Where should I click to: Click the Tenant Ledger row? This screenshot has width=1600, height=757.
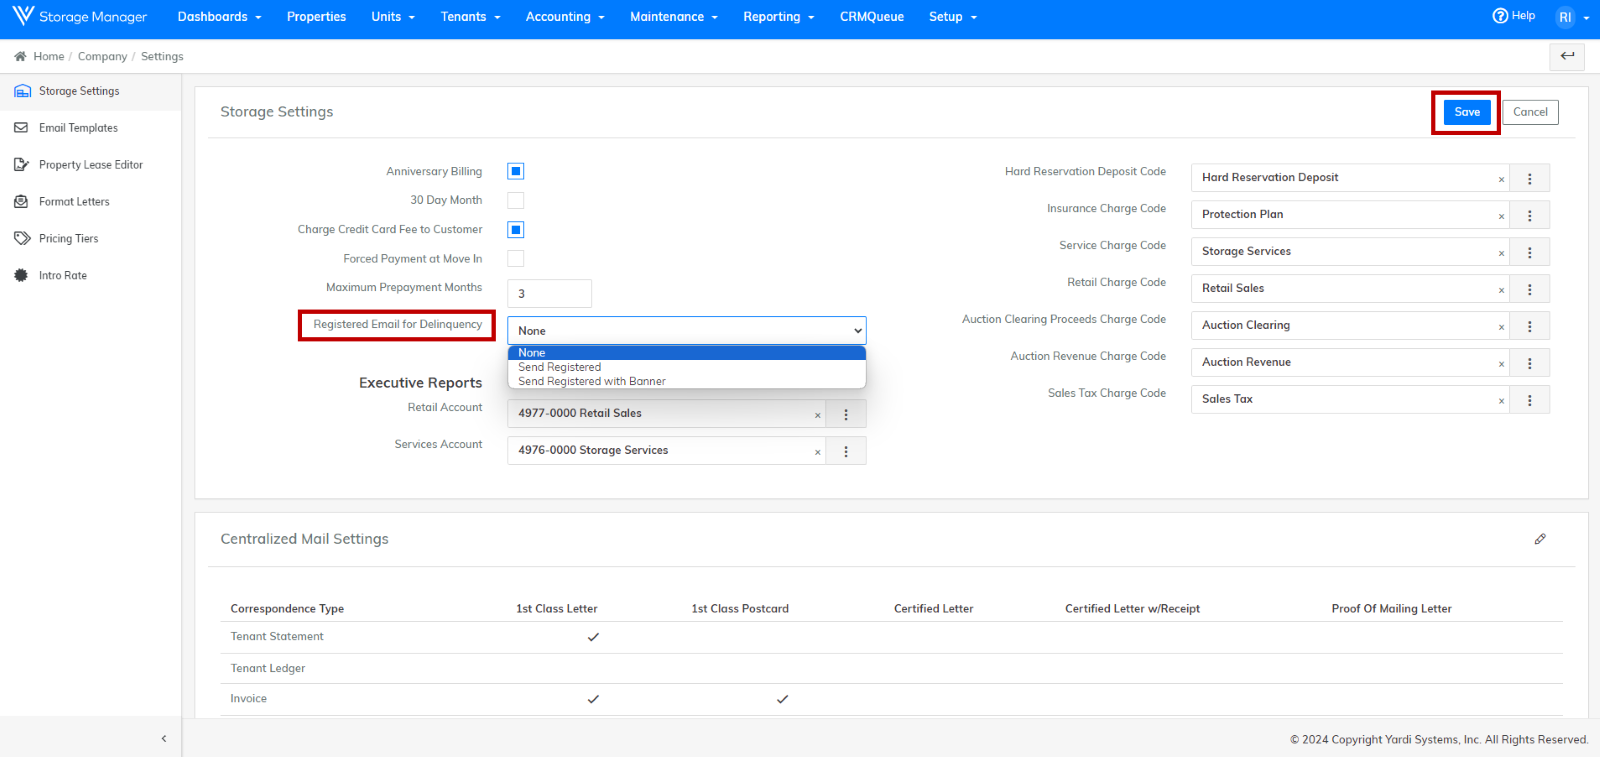tap(891, 669)
